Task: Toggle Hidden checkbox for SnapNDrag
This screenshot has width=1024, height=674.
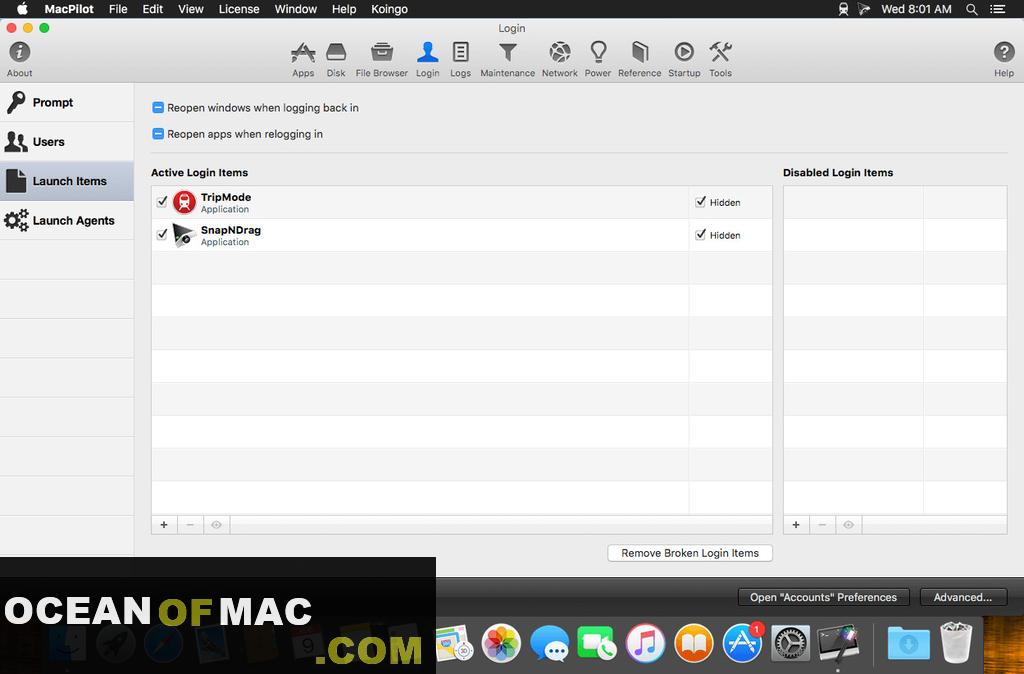Action: (x=701, y=234)
